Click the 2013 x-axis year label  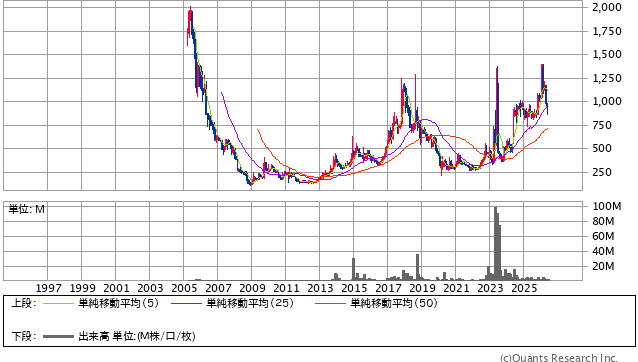click(320, 288)
